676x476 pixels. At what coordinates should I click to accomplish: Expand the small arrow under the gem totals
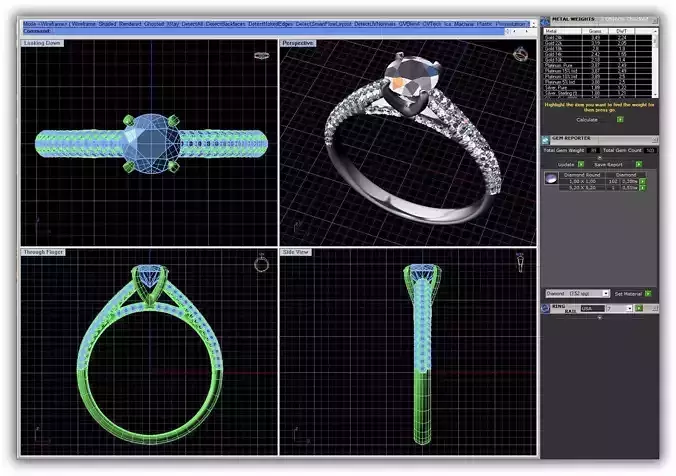[x=599, y=158]
